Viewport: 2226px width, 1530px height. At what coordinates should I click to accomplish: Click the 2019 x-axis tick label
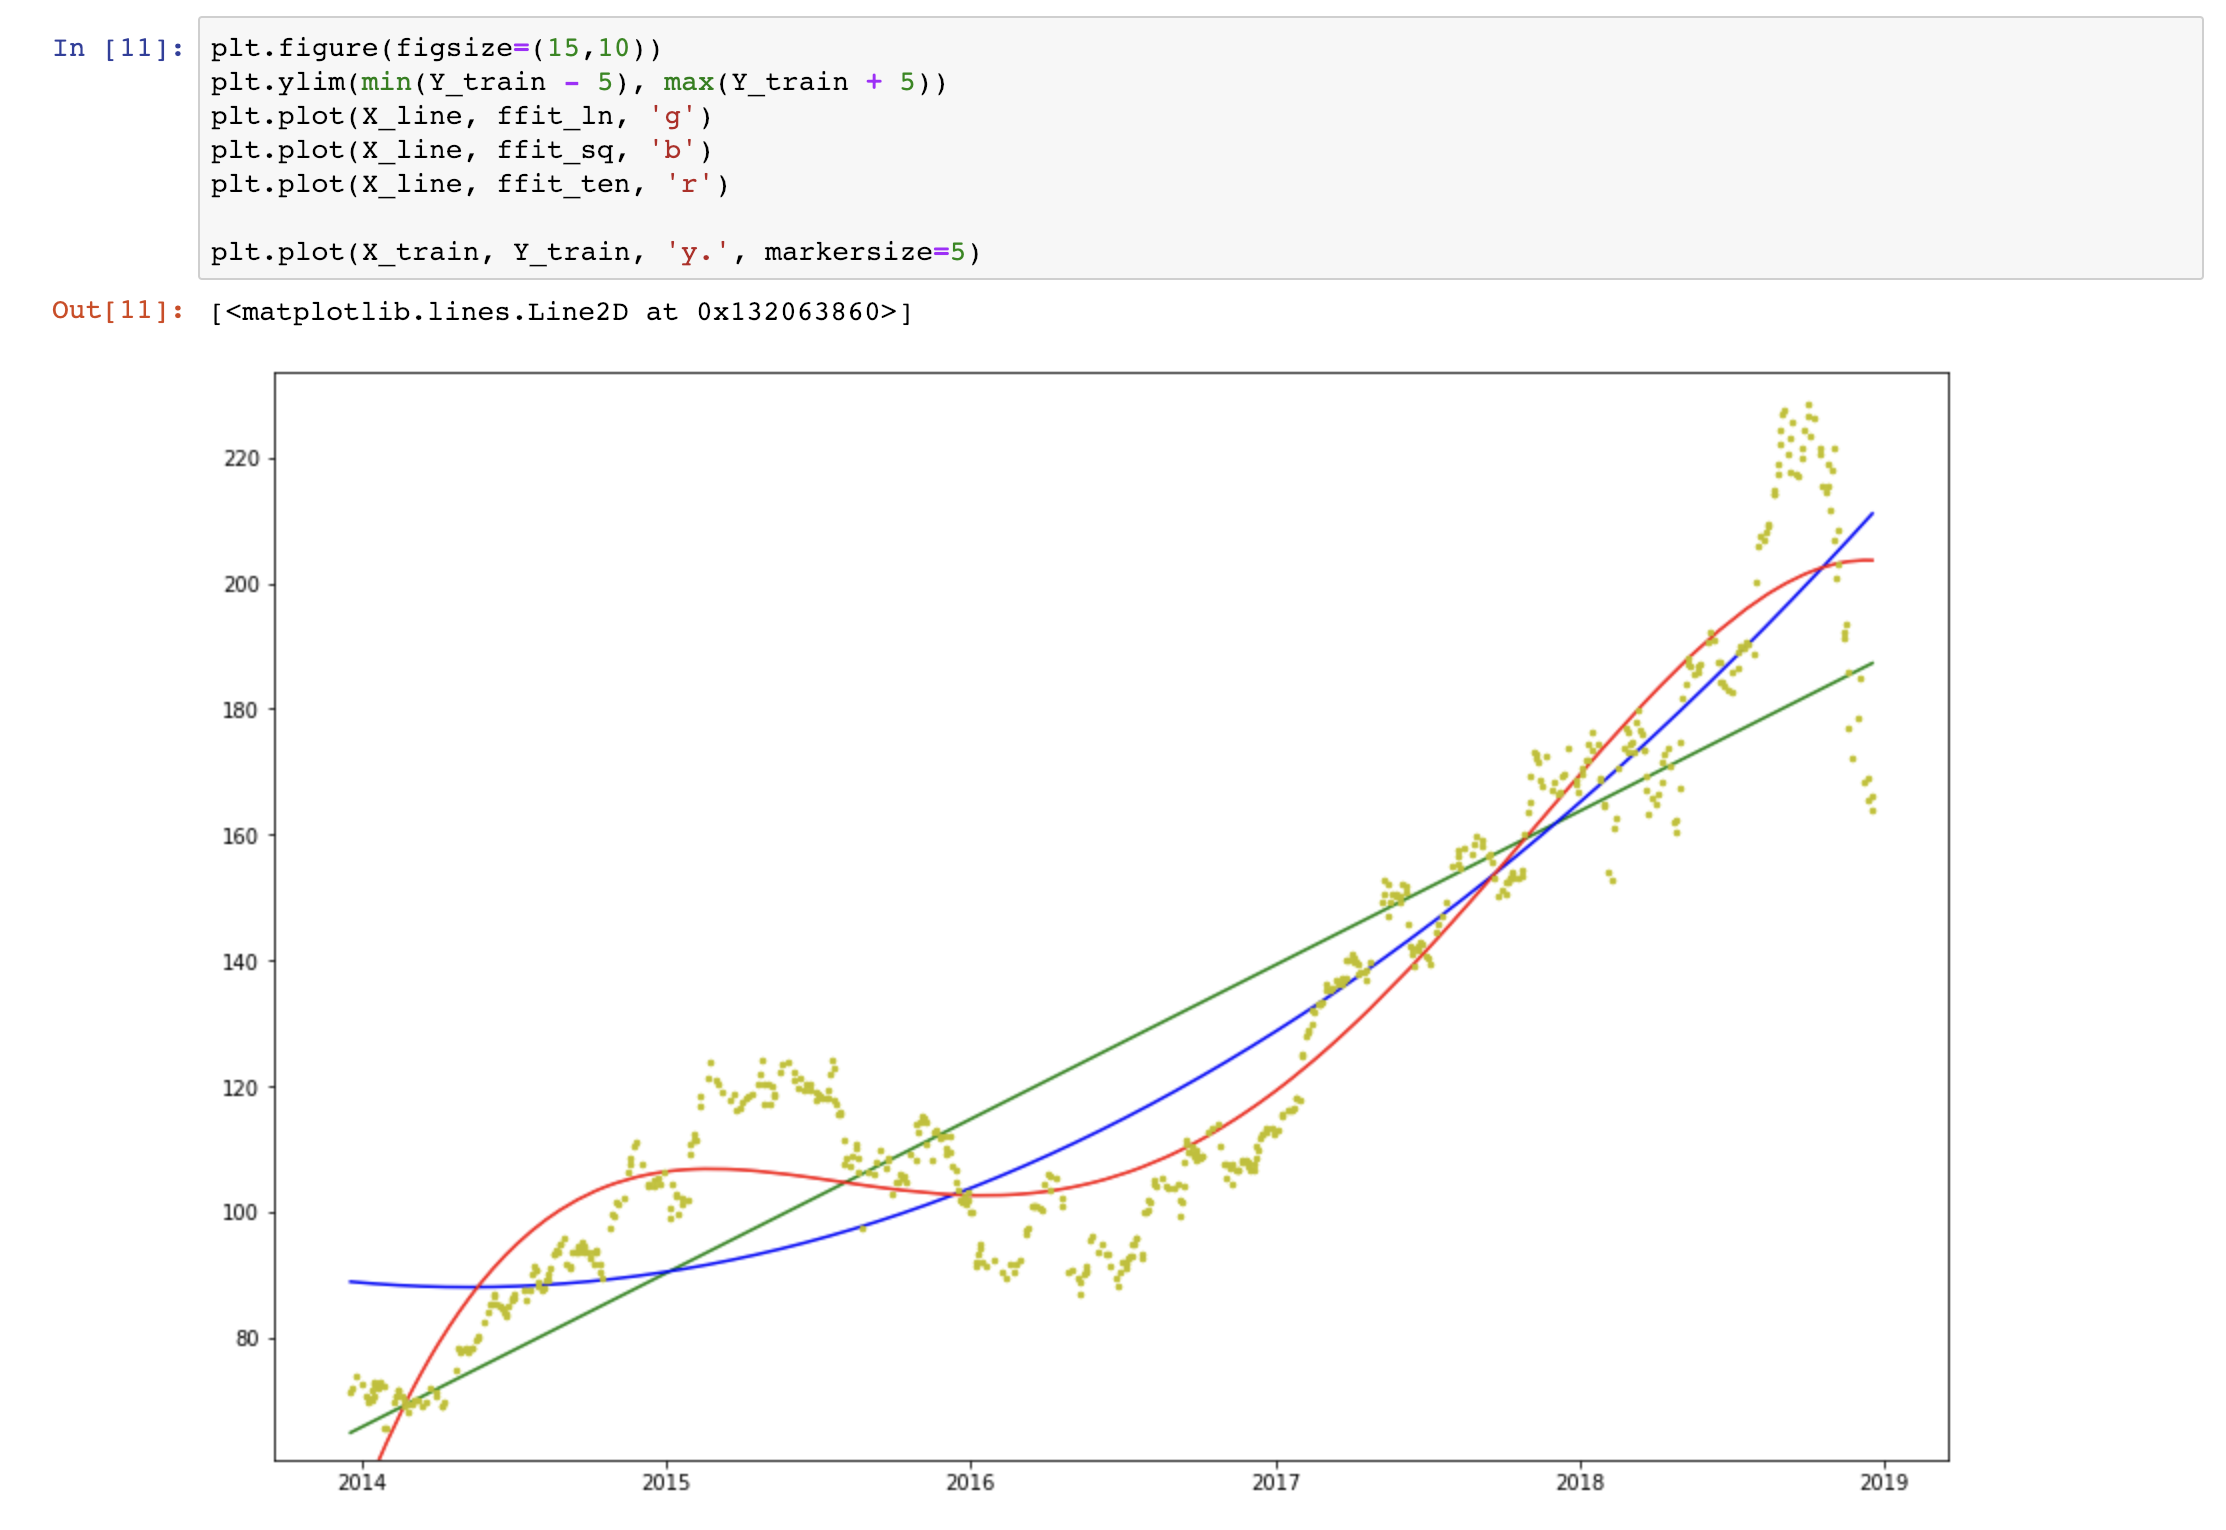(1883, 1482)
